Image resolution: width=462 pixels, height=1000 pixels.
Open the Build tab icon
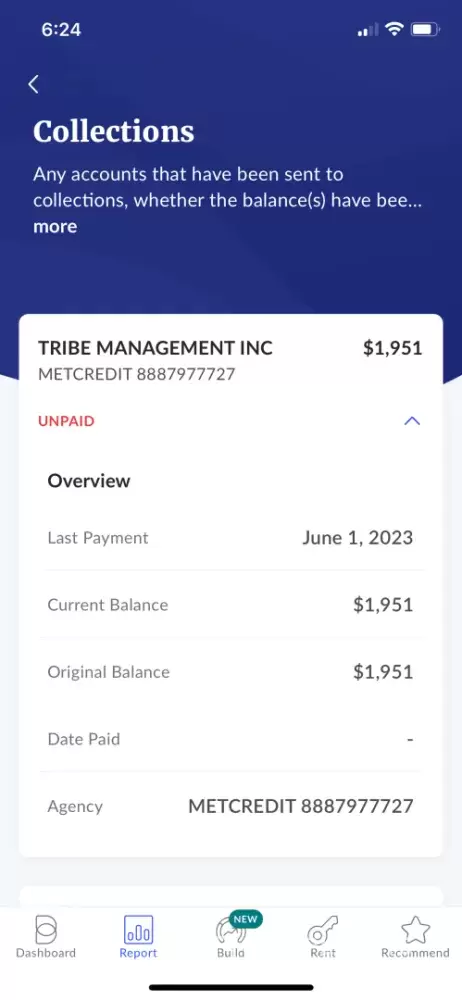[230, 931]
